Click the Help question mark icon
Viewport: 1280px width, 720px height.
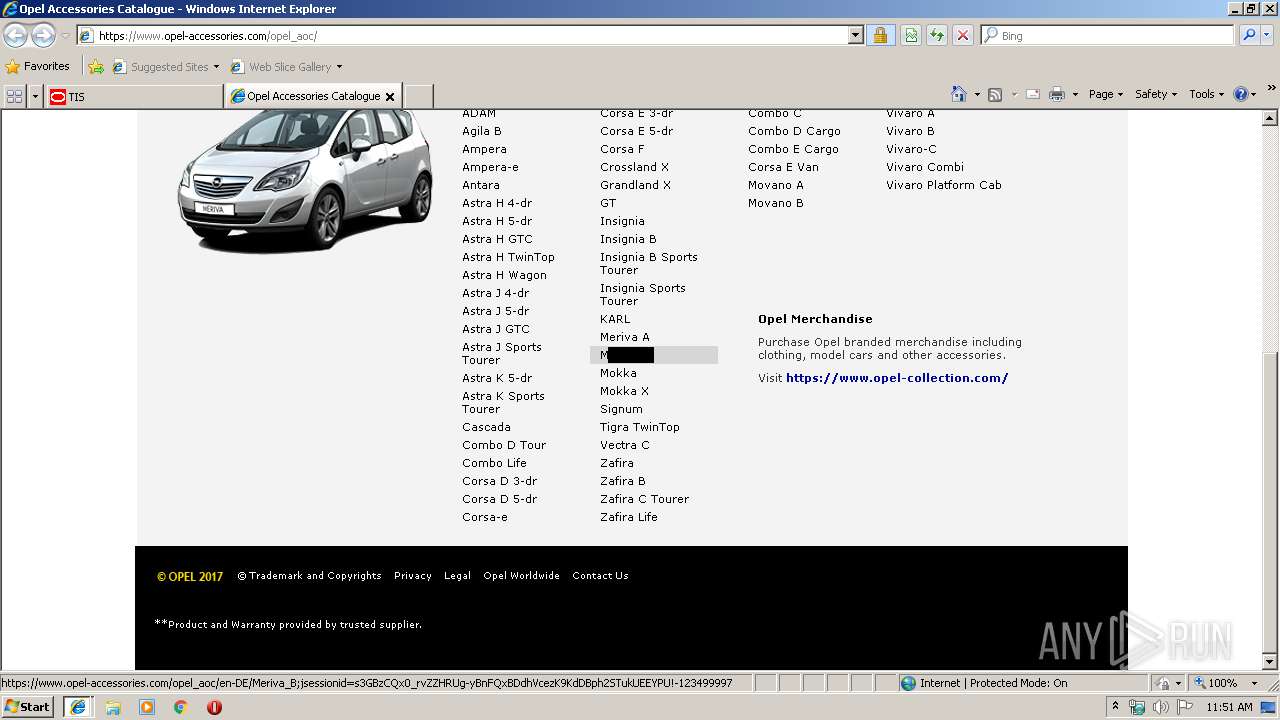pyautogui.click(x=1241, y=94)
